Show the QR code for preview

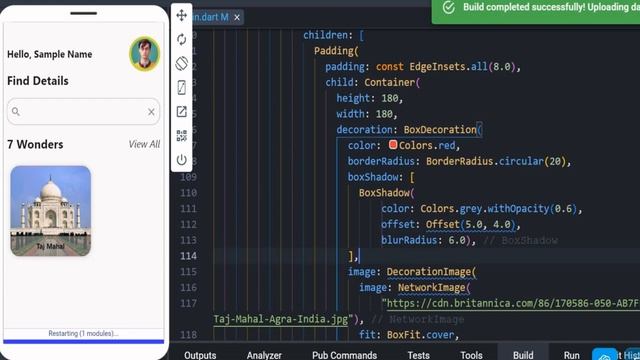pos(182,136)
